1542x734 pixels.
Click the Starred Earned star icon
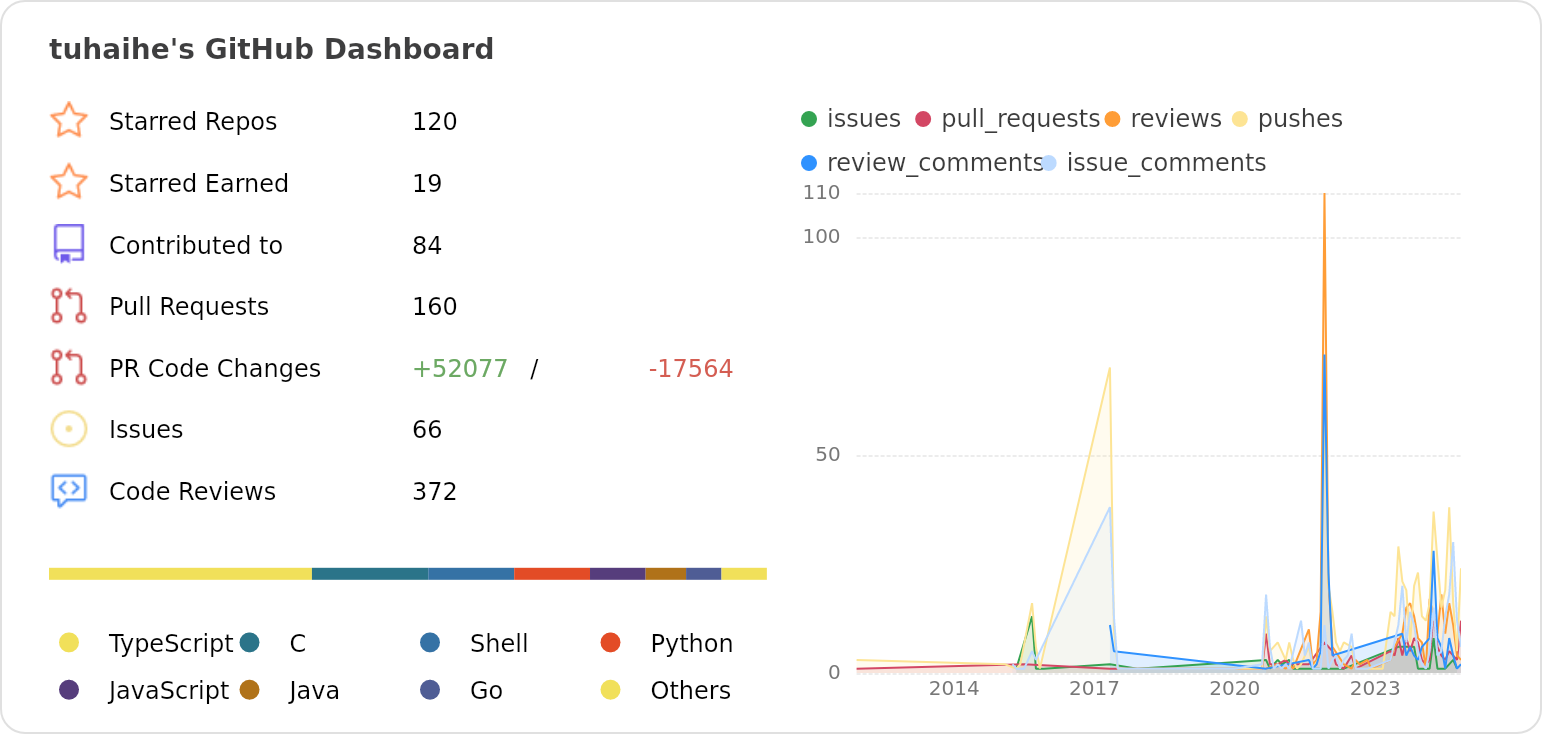[69, 183]
